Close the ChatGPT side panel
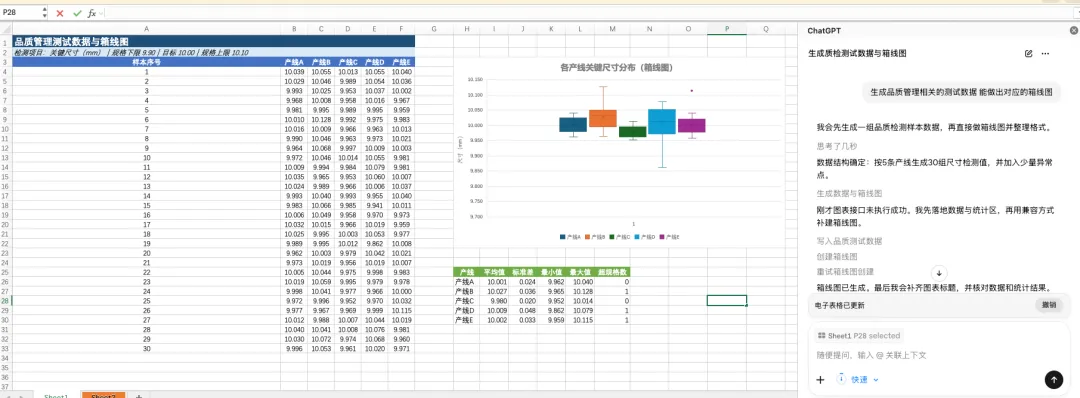Screen dimensions: 1080x398 click(1073, 30)
